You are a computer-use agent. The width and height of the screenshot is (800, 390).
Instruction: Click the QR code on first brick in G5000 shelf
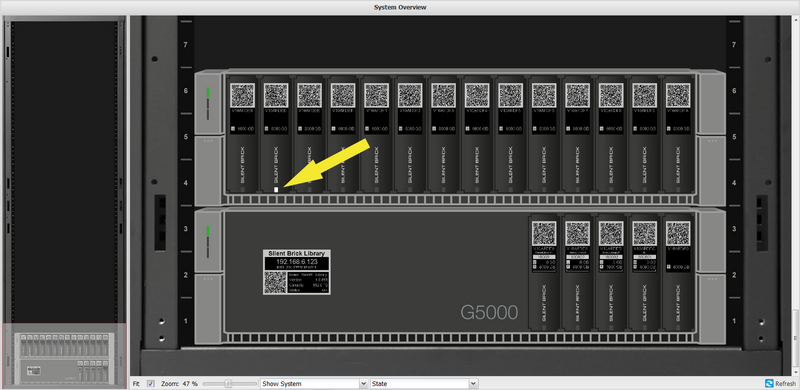pyautogui.click(x=544, y=233)
